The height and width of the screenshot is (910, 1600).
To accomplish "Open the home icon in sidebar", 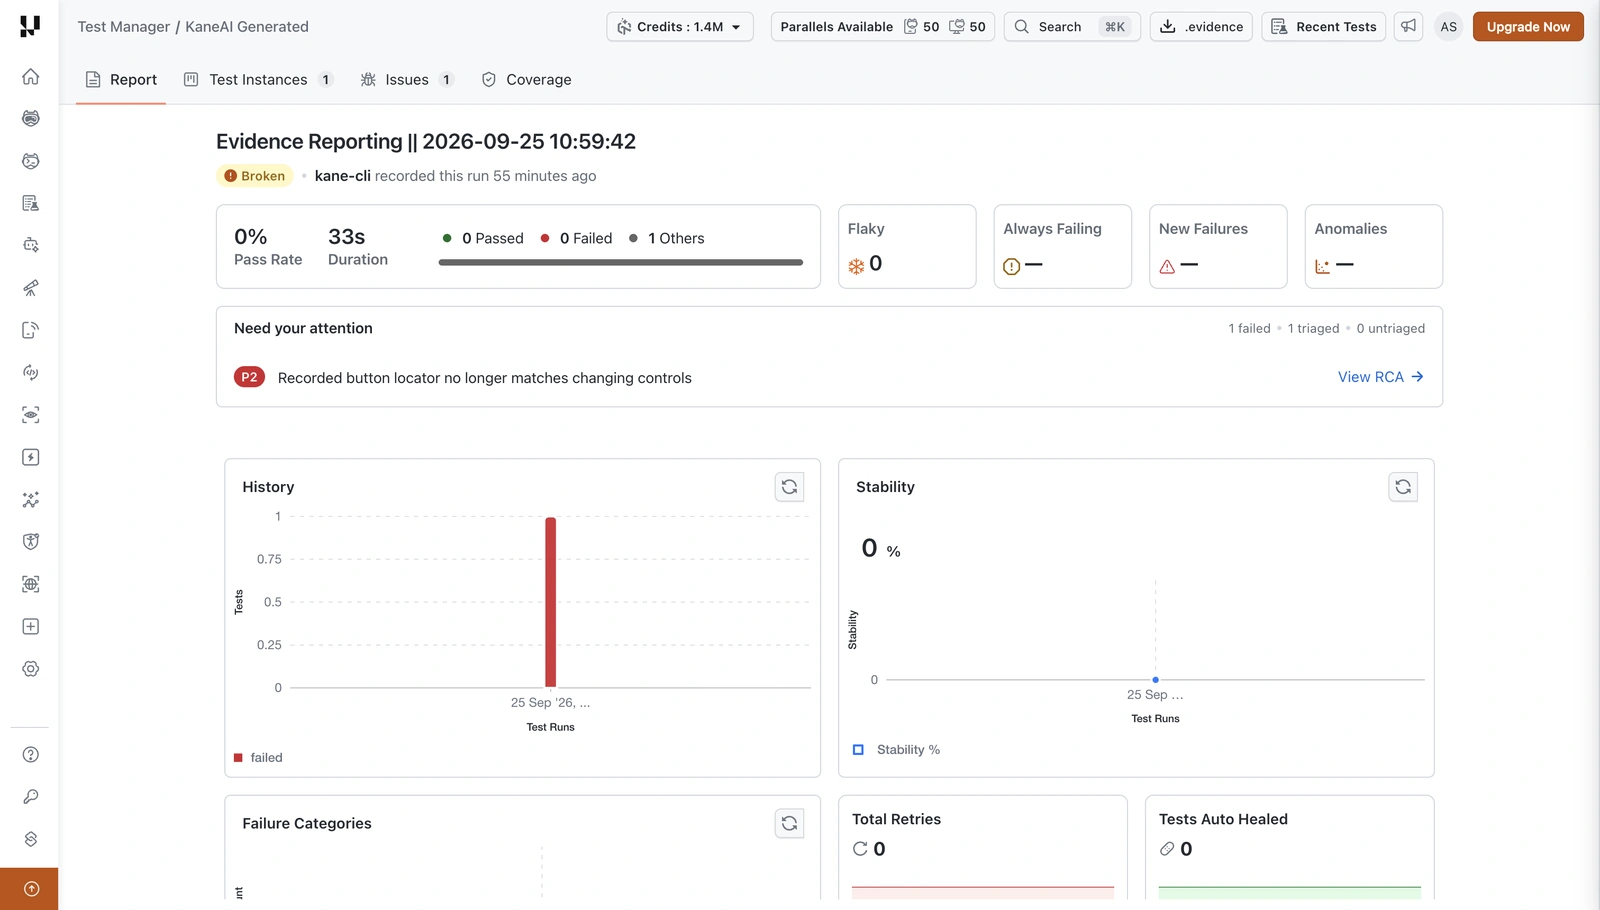I will pyautogui.click(x=31, y=76).
